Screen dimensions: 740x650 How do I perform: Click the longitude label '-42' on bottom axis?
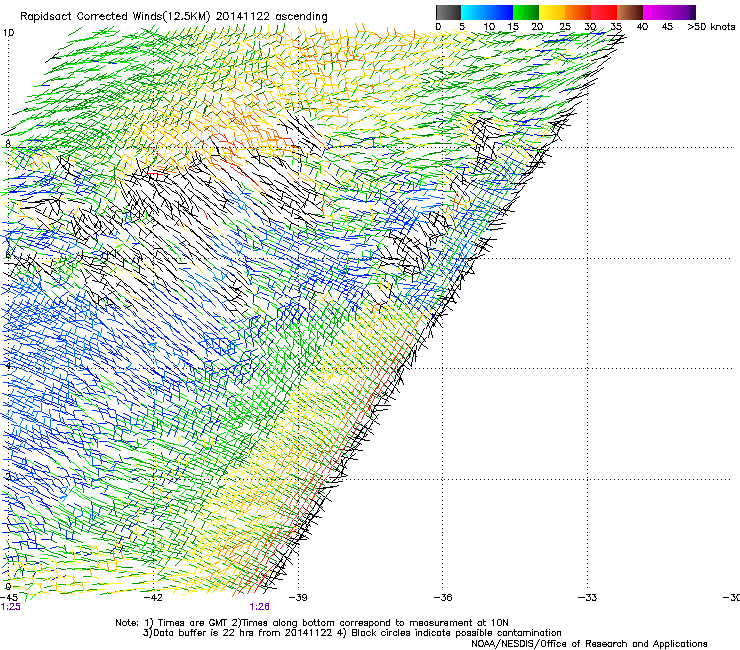click(153, 598)
